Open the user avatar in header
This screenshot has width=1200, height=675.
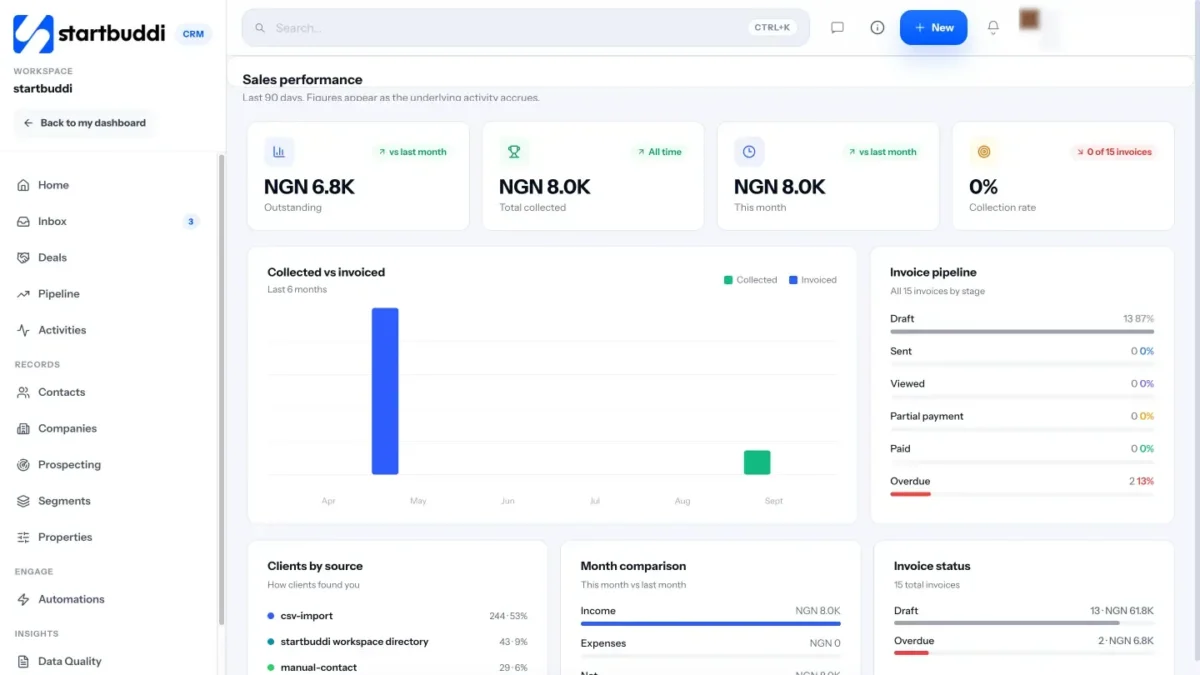(1029, 20)
